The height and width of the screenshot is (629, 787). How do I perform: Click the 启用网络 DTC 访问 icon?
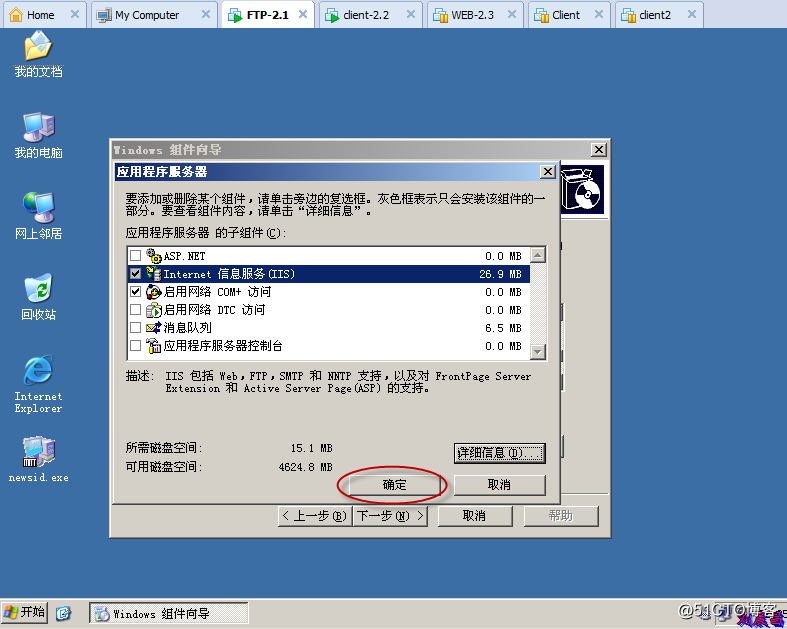[154, 310]
